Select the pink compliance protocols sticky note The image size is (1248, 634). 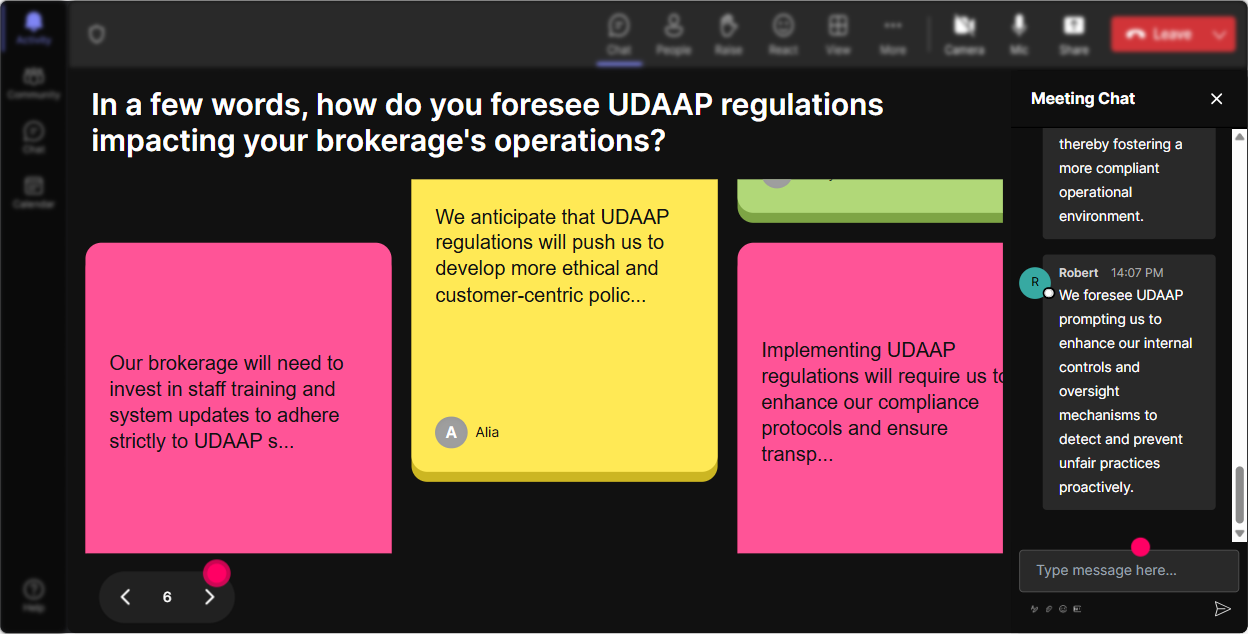(x=870, y=398)
